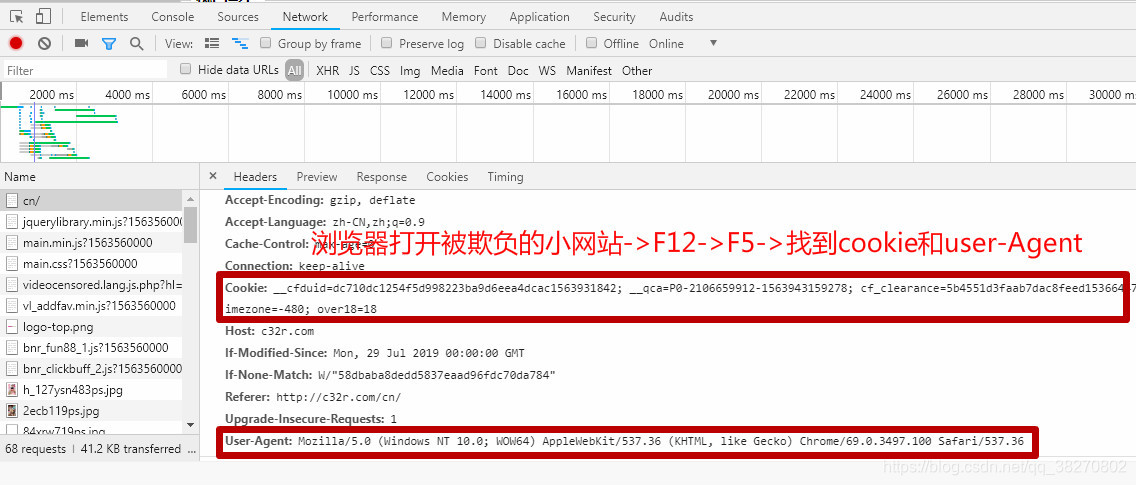Switch to the Application tab

[539, 17]
